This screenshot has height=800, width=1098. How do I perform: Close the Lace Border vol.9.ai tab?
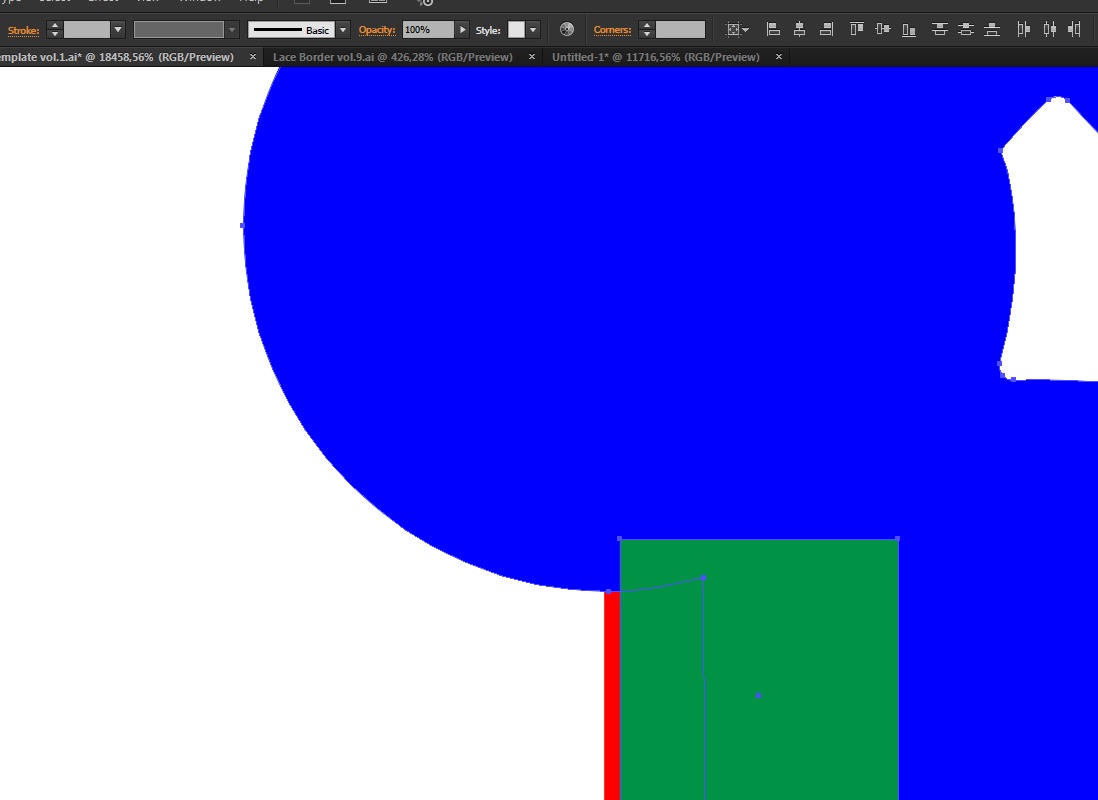(x=532, y=57)
